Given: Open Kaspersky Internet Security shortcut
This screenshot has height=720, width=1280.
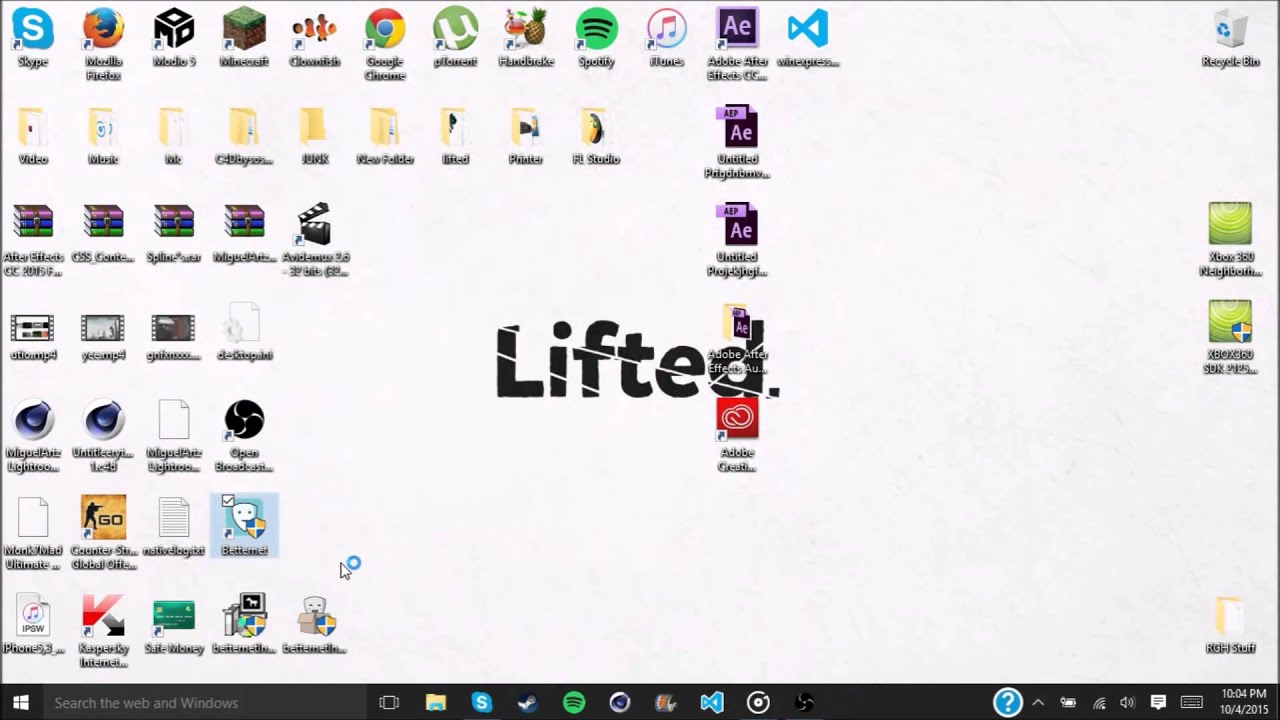Looking at the screenshot, I should pyautogui.click(x=103, y=632).
